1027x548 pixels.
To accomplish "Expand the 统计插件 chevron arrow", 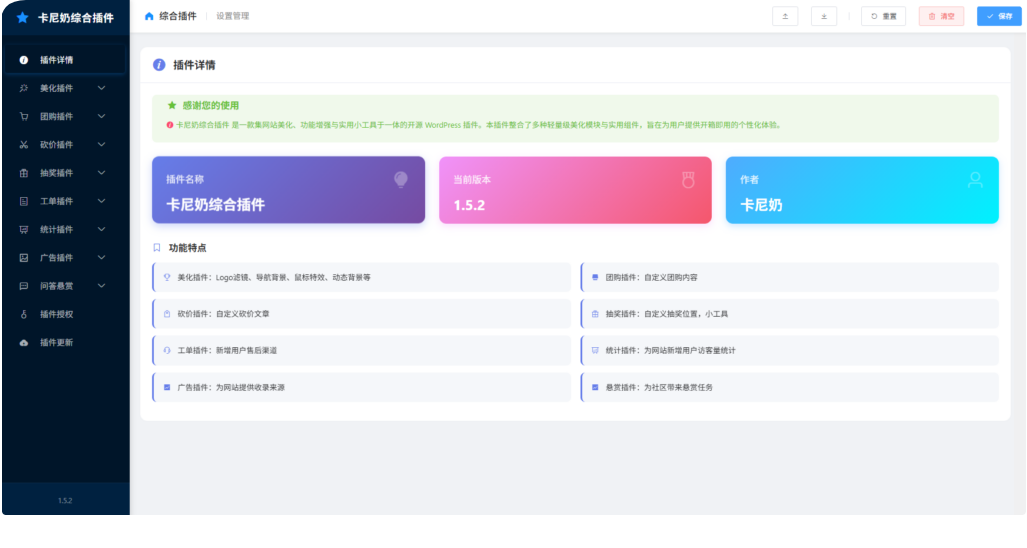I will click(102, 229).
